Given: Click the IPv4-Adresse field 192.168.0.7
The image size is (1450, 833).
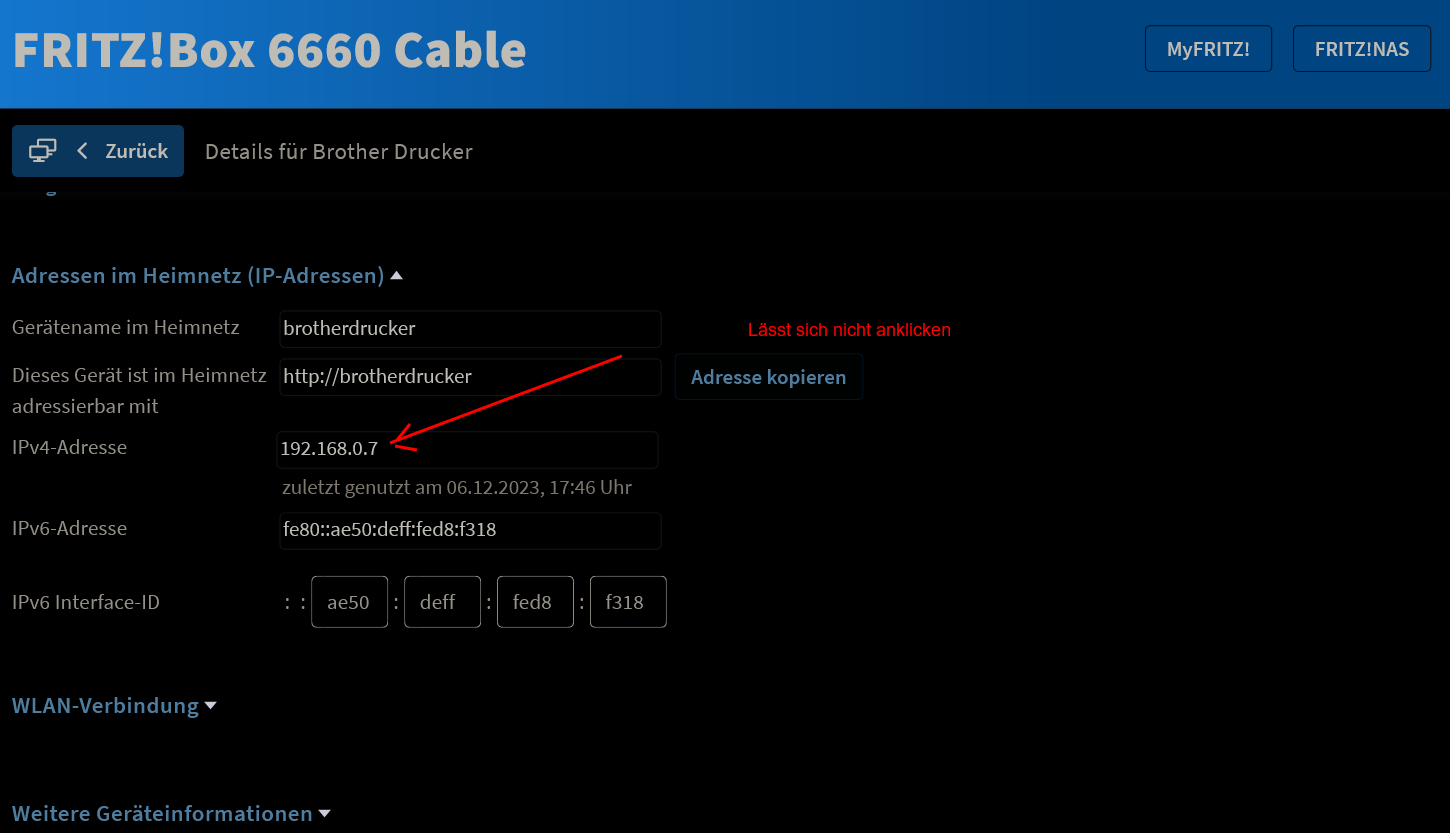Looking at the screenshot, I should [468, 450].
